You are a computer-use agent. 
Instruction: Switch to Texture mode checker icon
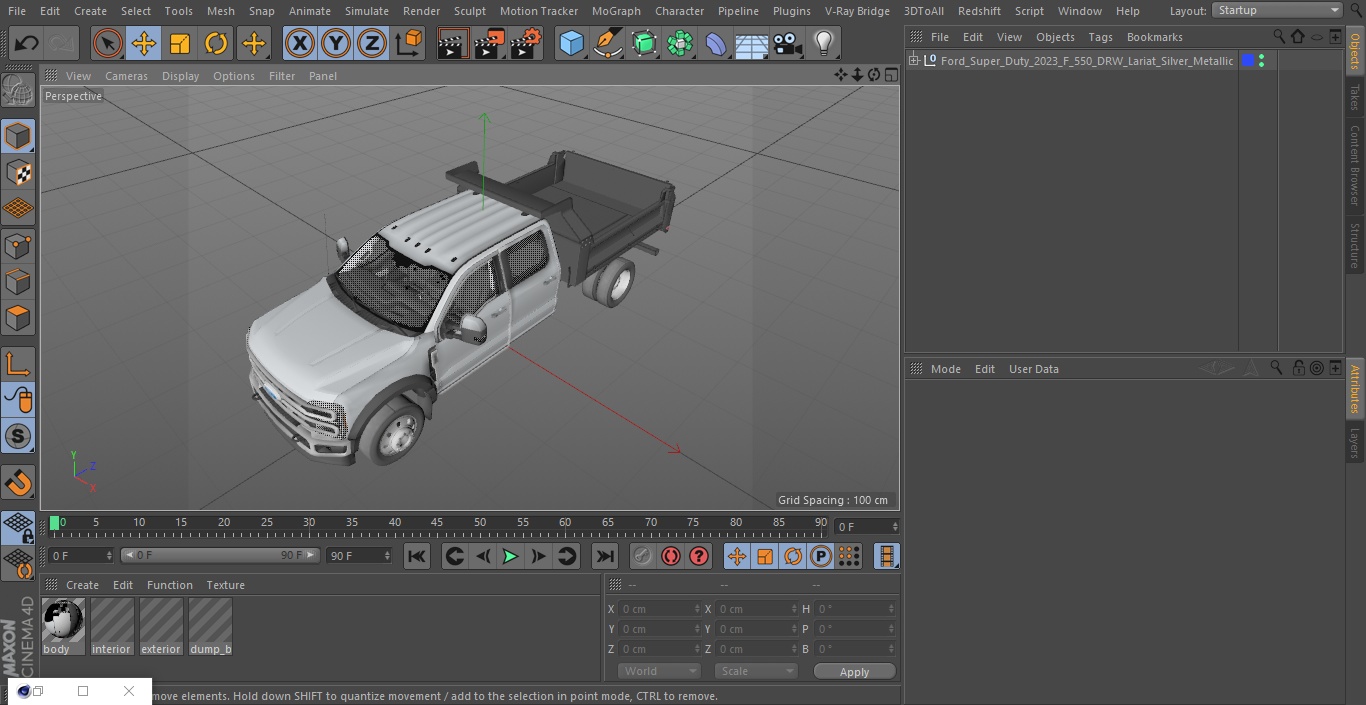click(18, 173)
